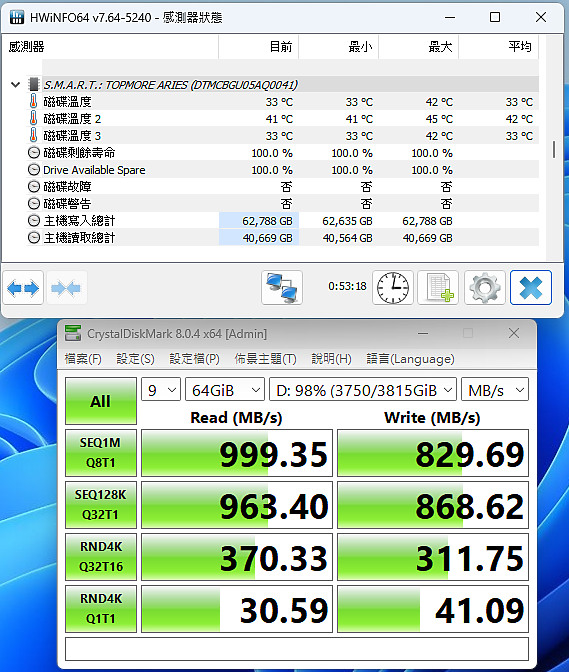Viewport: 569px width, 672px height.
Task: Open the 檔案(F) menu in CrystalDiskMark
Action: 83,359
